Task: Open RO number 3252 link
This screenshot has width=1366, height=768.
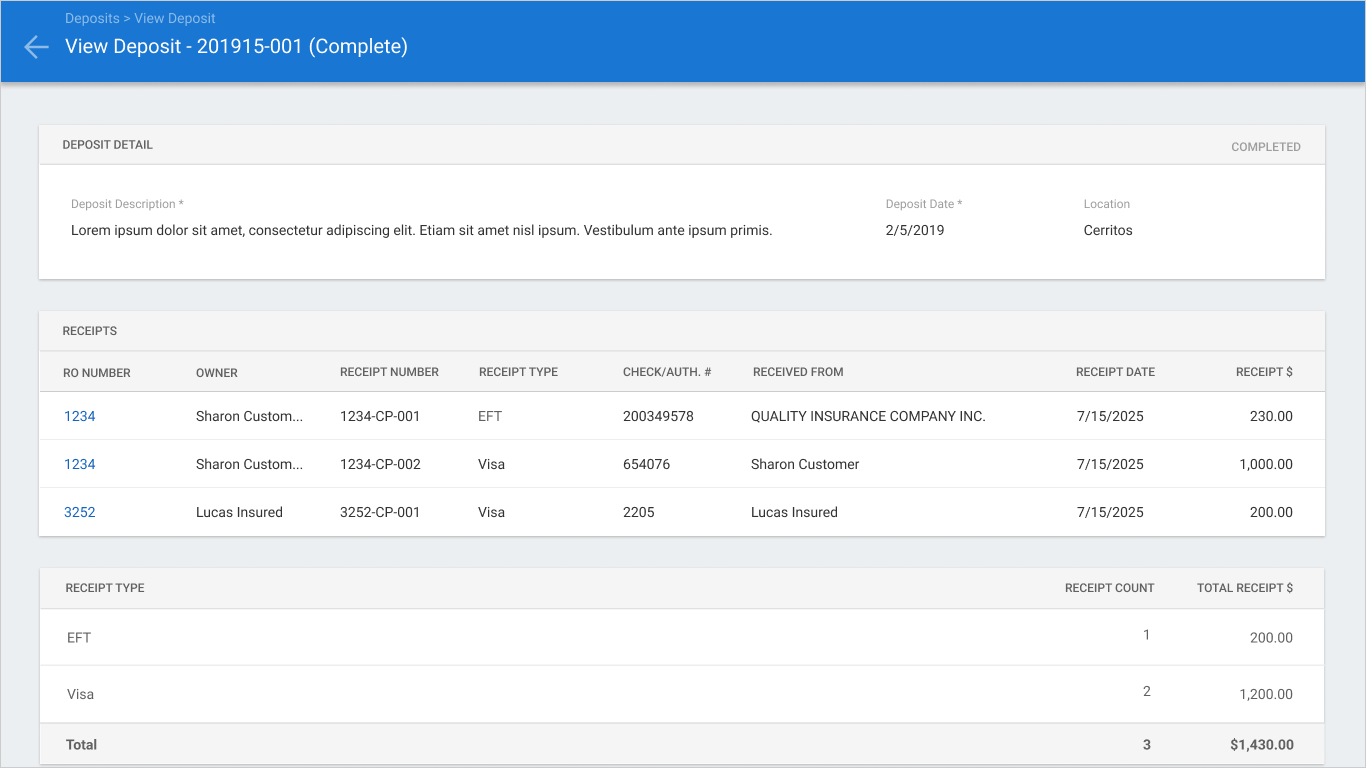Action: pyautogui.click(x=80, y=512)
